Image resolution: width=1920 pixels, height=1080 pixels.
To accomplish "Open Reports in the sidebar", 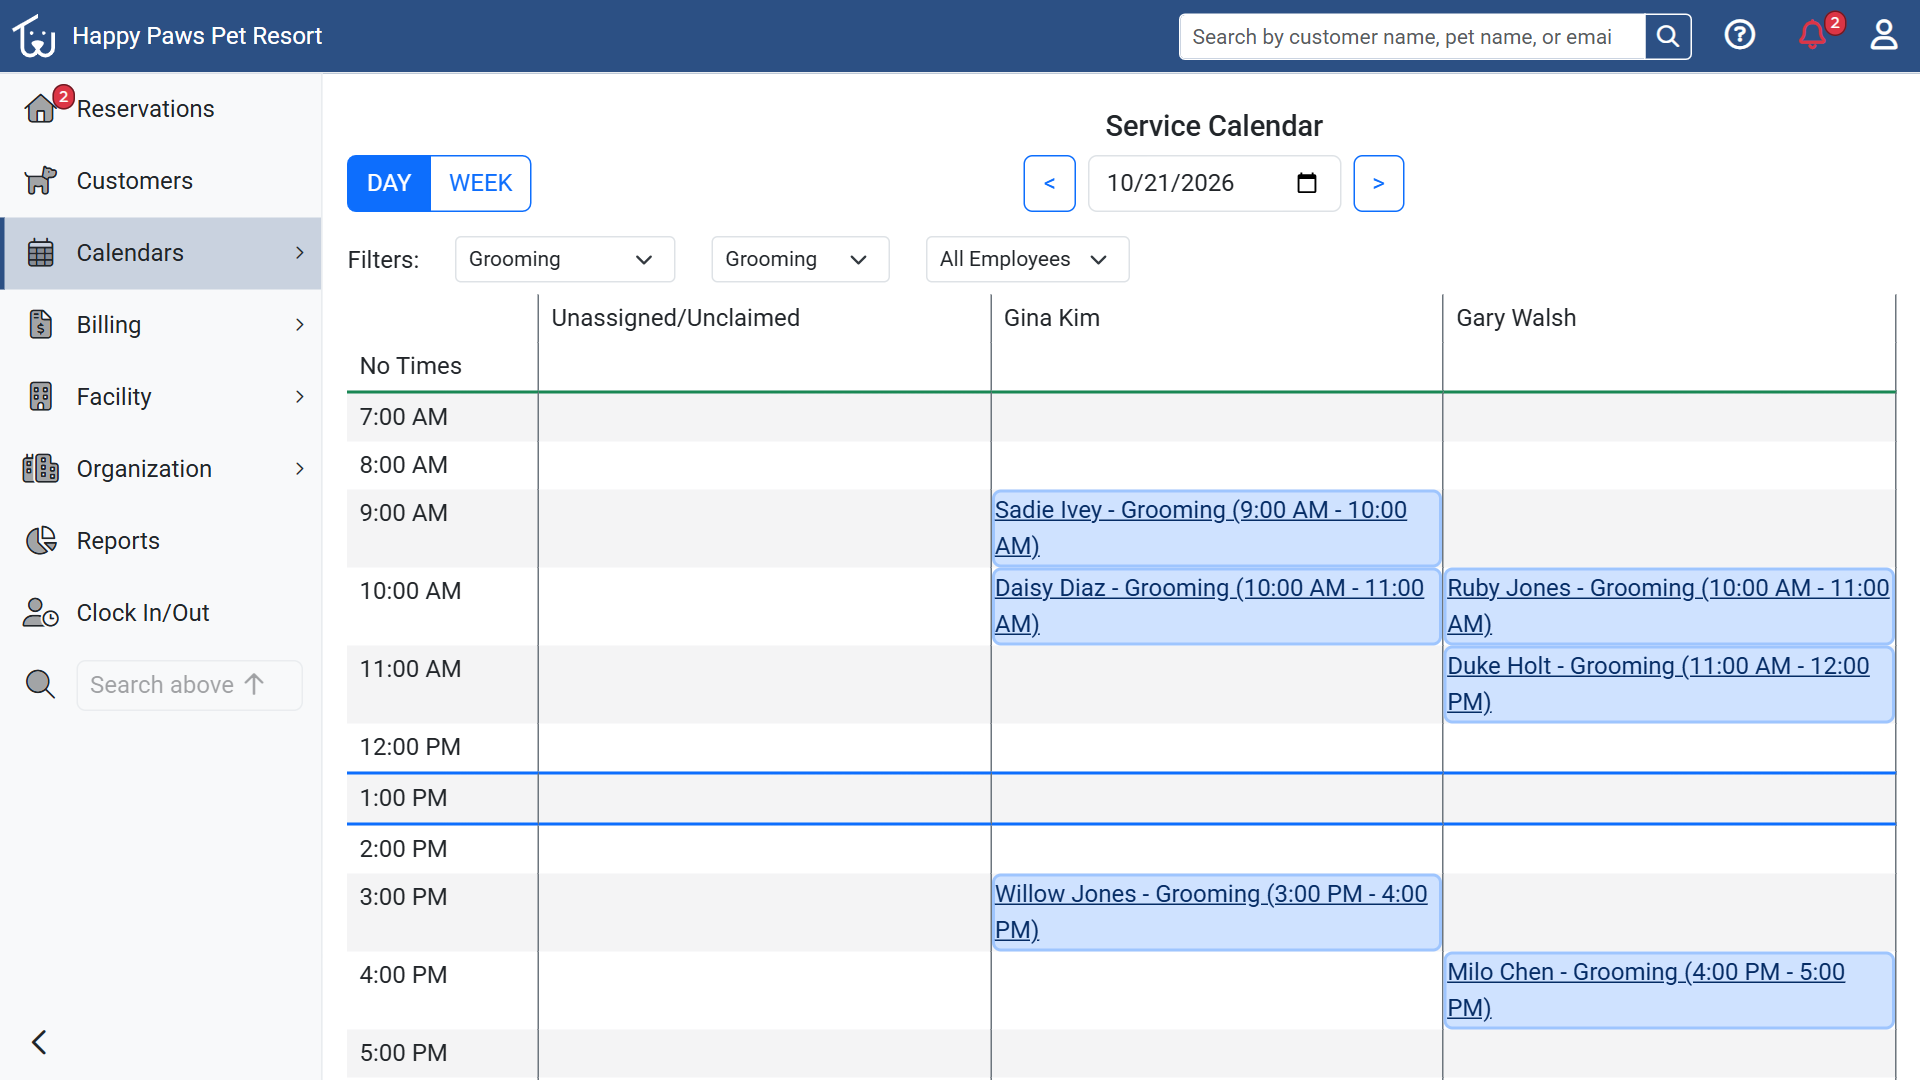I will [161, 541].
